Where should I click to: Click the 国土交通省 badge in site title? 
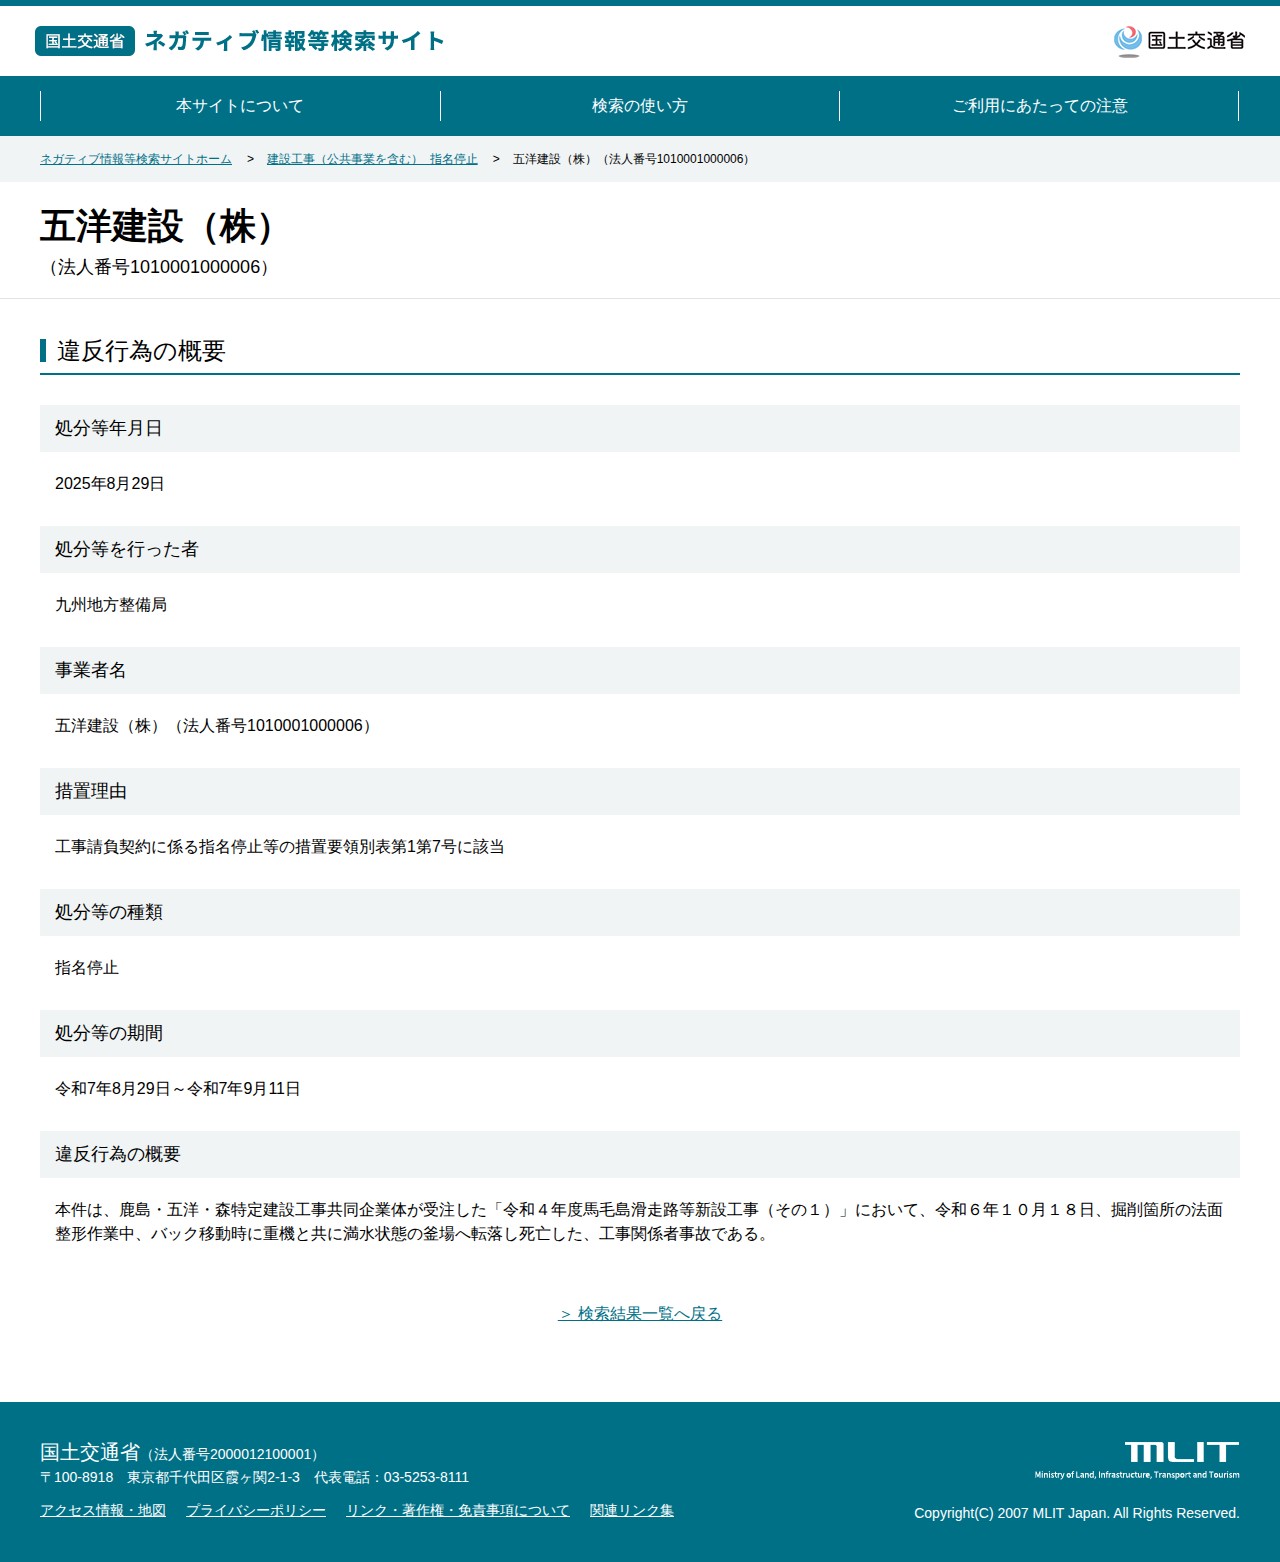pyautogui.click(x=85, y=41)
